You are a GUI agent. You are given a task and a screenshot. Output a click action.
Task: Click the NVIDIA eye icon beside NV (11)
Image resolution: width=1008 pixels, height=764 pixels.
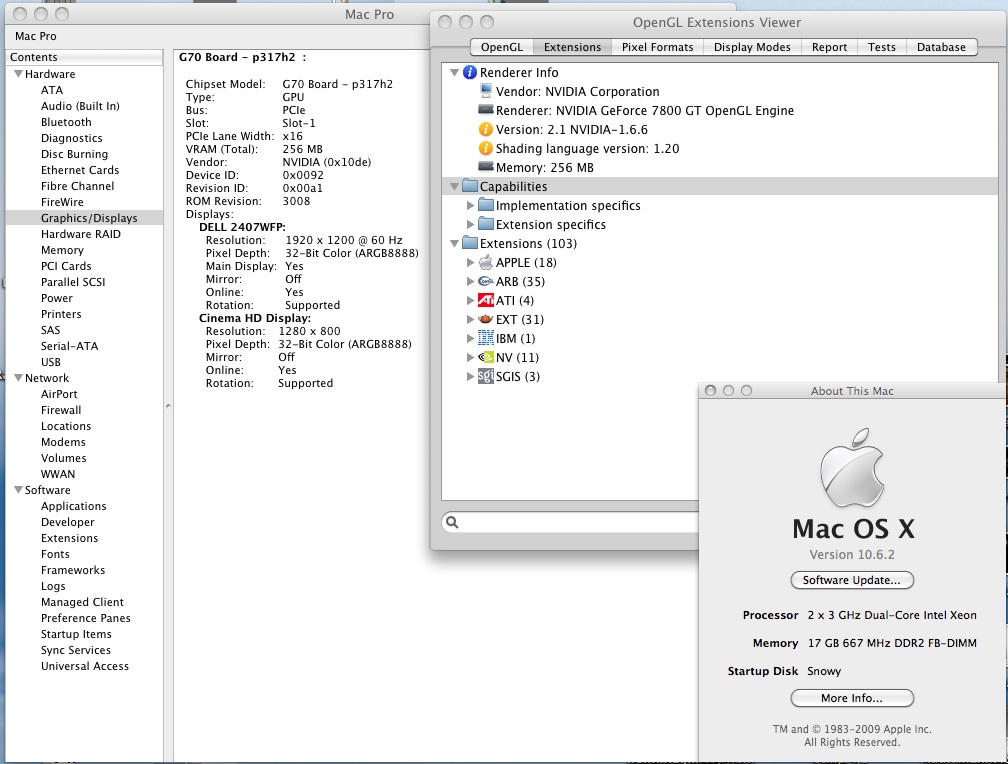(486, 357)
